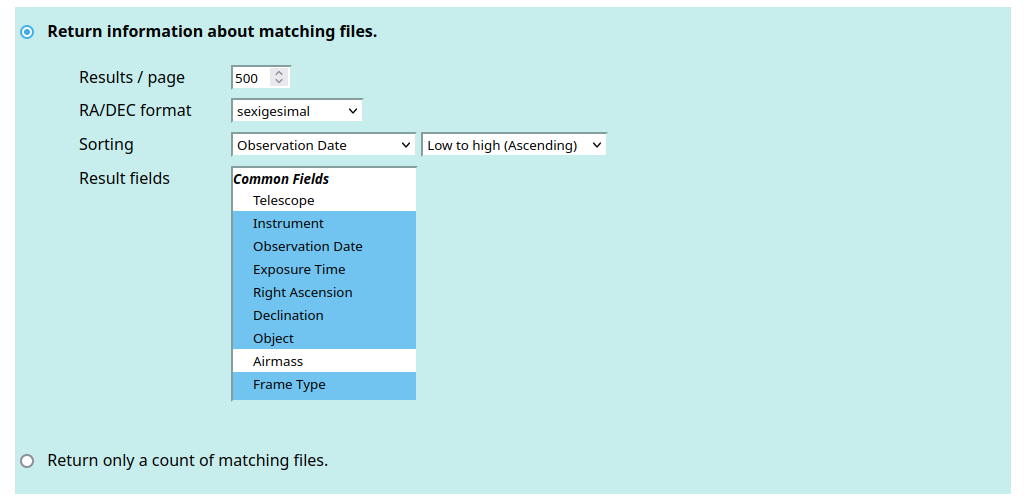Screen dimensions: 1024x502
Task: Open the Observation Date sorting dropdown
Action: coord(323,145)
